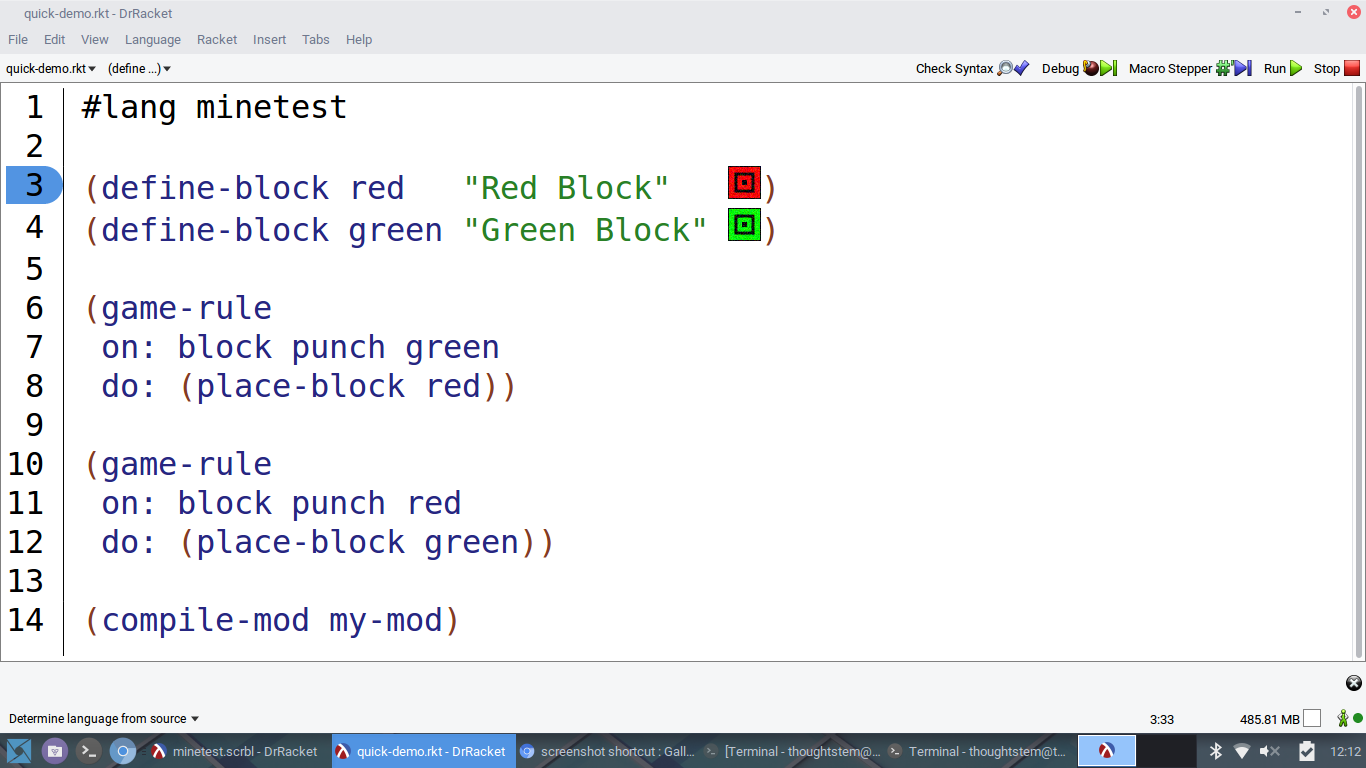This screenshot has width=1366, height=768.
Task: Open the Wi-Fi network tray icon
Action: (1242, 751)
